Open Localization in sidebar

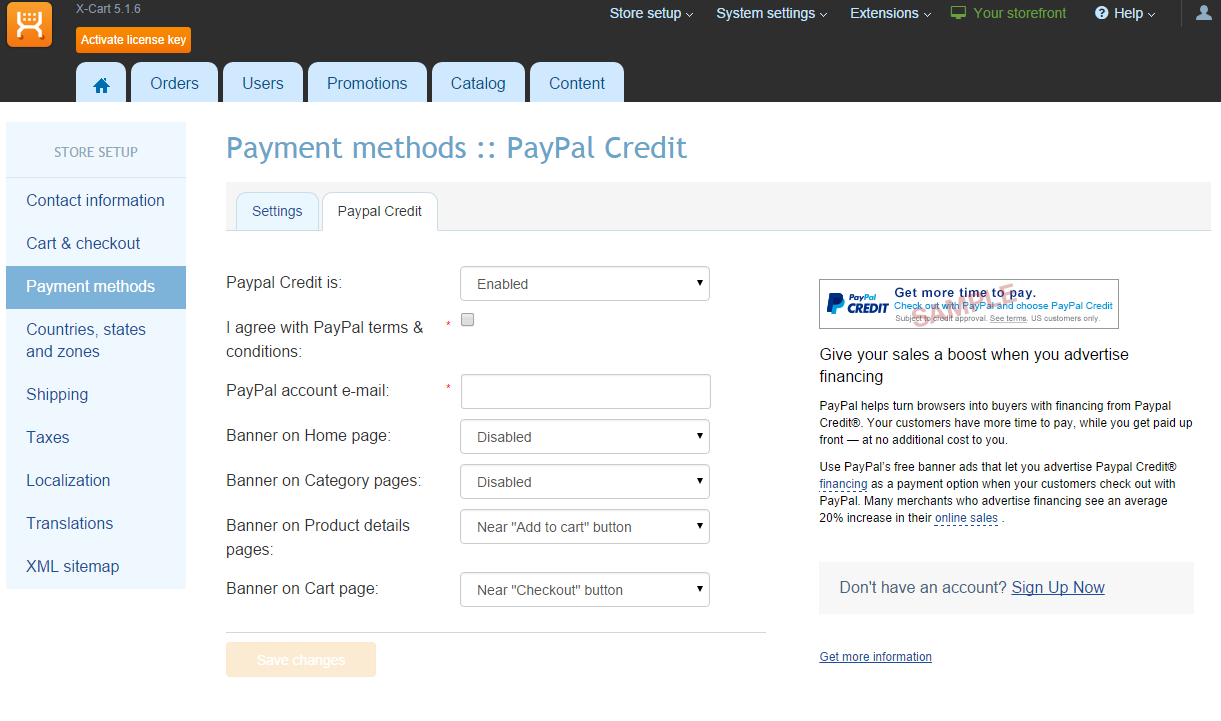(x=96, y=480)
